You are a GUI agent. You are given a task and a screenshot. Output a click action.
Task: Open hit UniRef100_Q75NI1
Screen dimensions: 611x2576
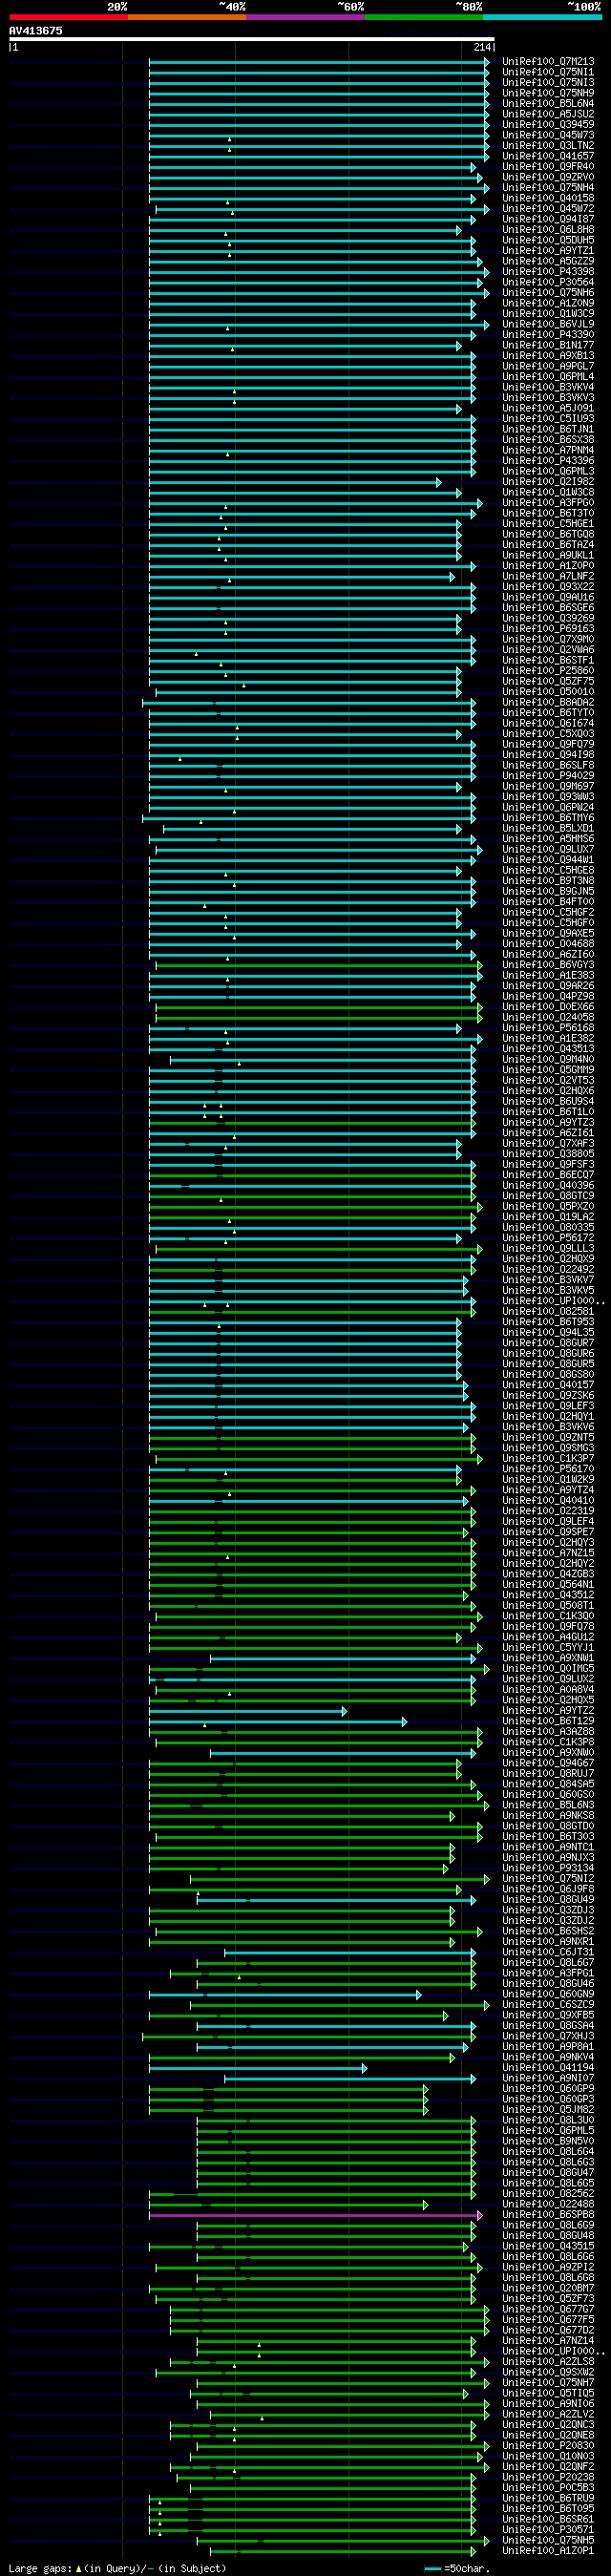(548, 72)
